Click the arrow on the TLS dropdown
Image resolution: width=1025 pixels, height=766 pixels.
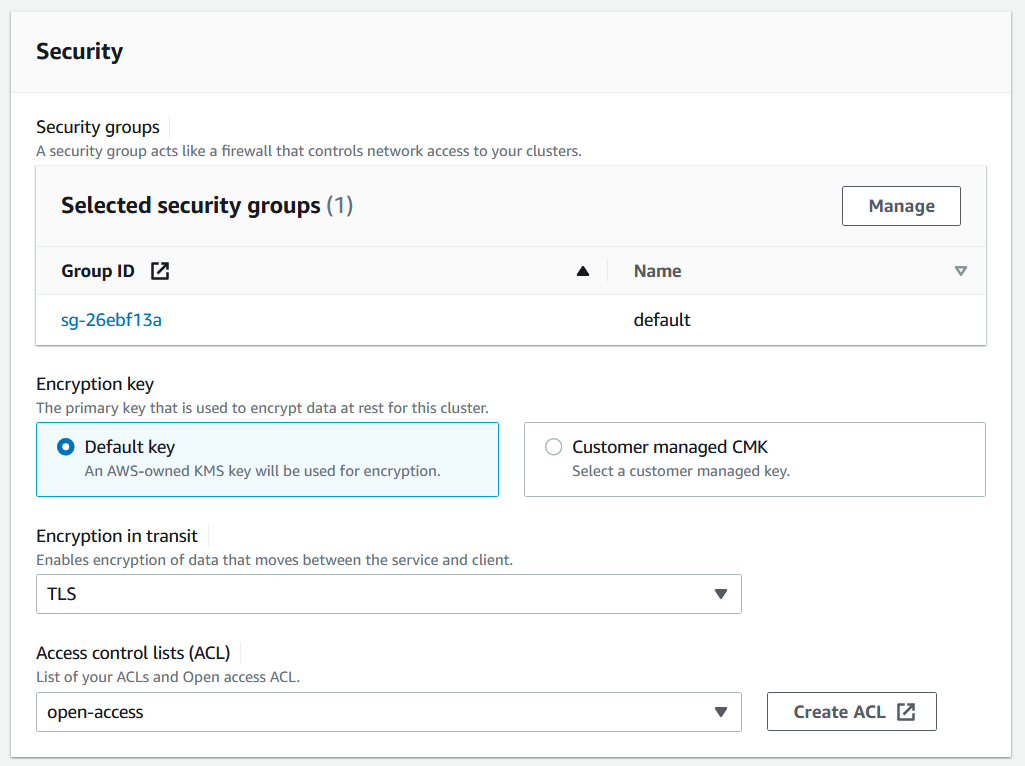coord(721,594)
